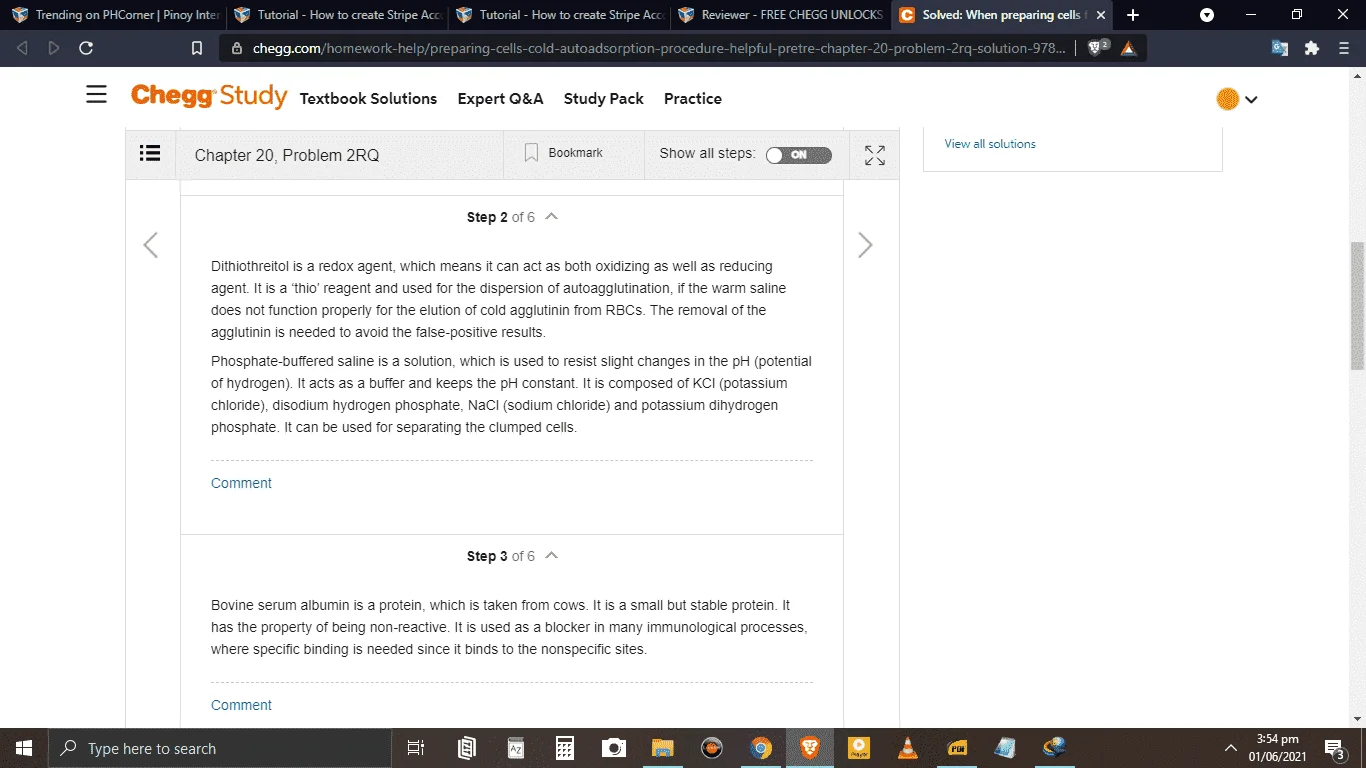The image size is (1366, 768).
Task: Go to next problem arrow
Action: [865, 245]
